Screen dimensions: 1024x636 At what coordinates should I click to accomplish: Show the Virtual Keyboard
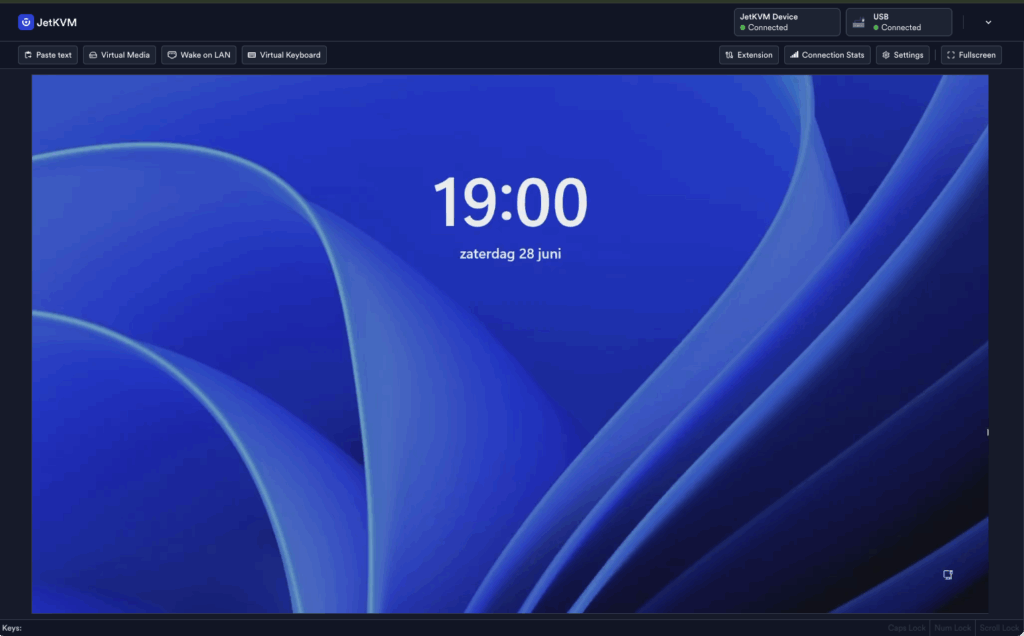click(x=284, y=55)
